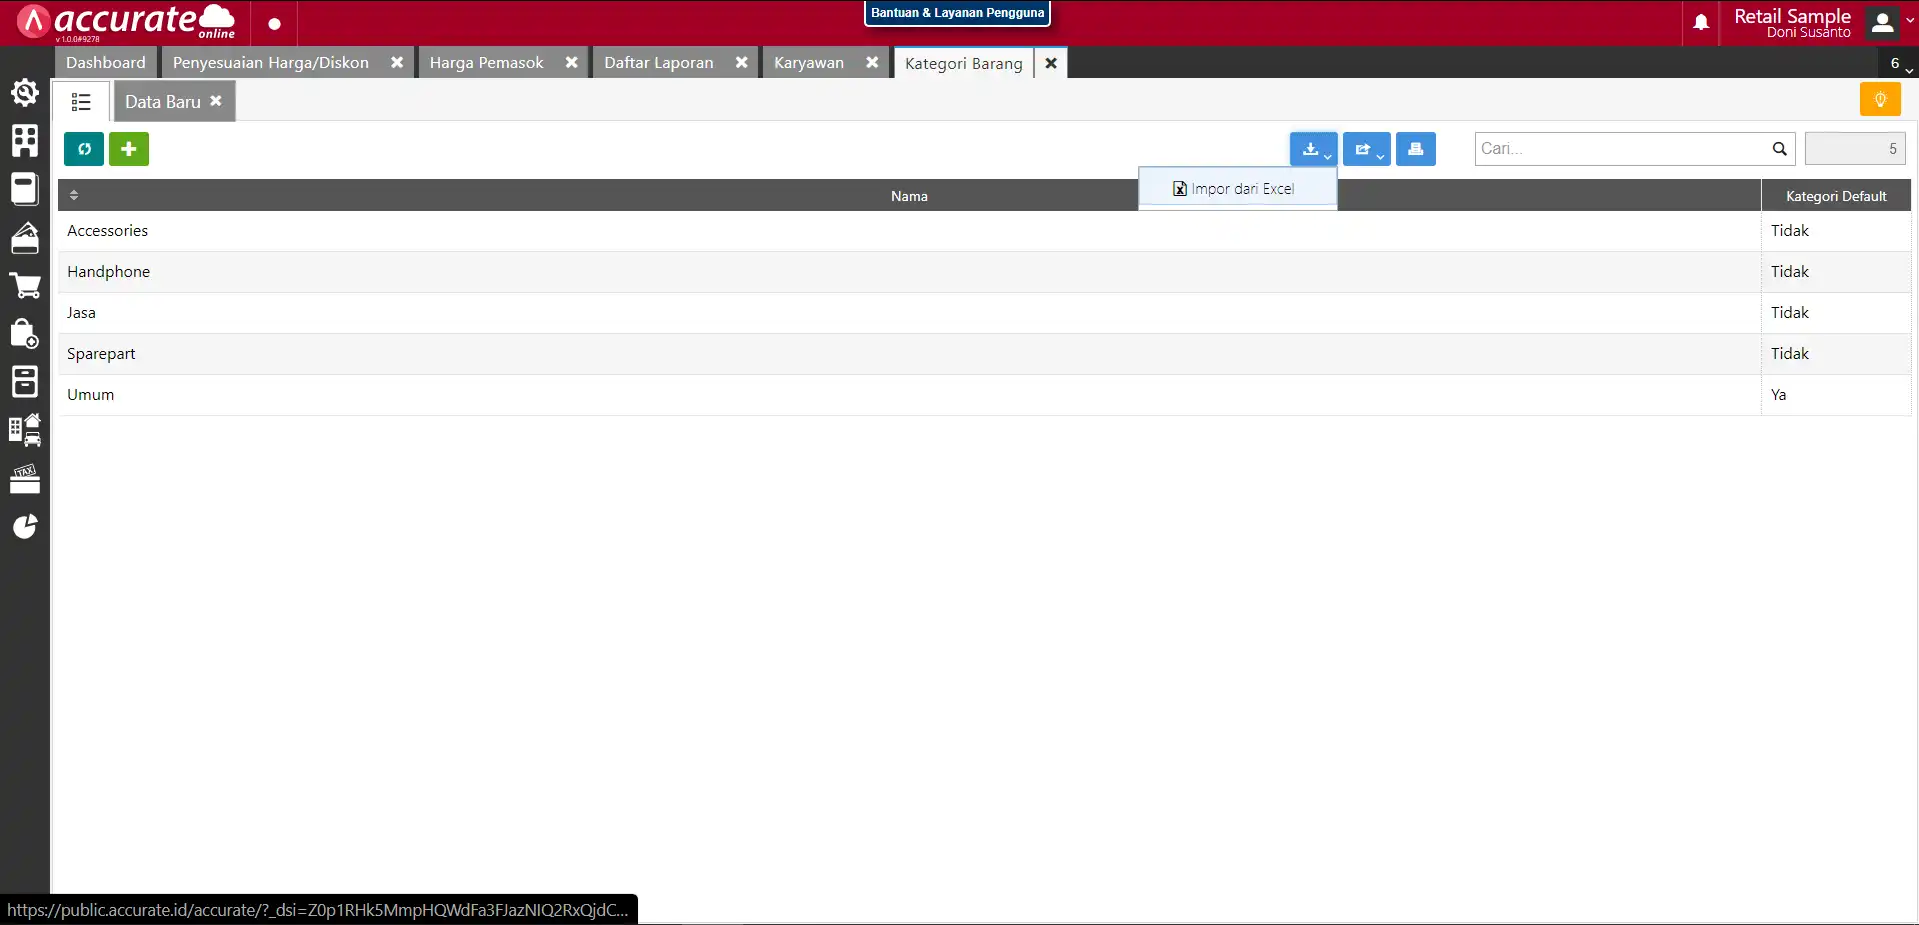Open the Handphone category row
1919x925 pixels.
point(108,272)
